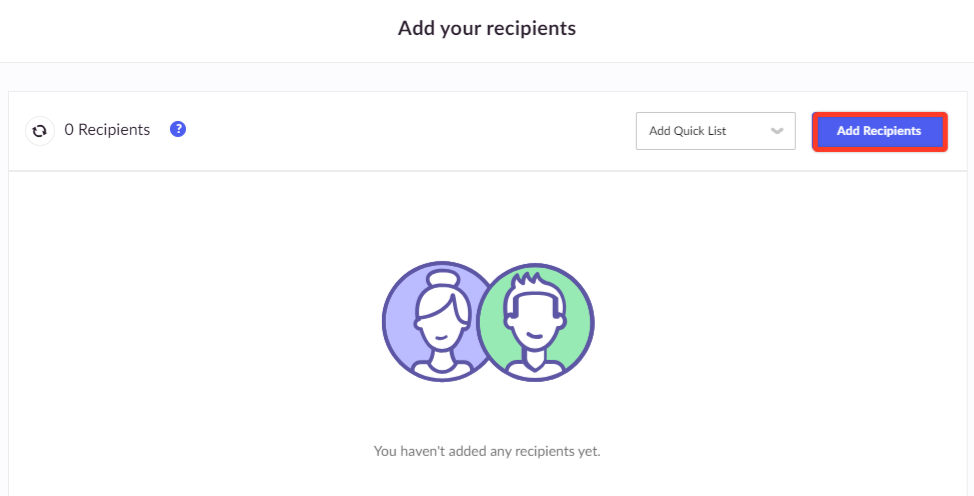Screen dimensions: 974x496
Task: Click the male avatar in green circle
Action: click(x=535, y=323)
